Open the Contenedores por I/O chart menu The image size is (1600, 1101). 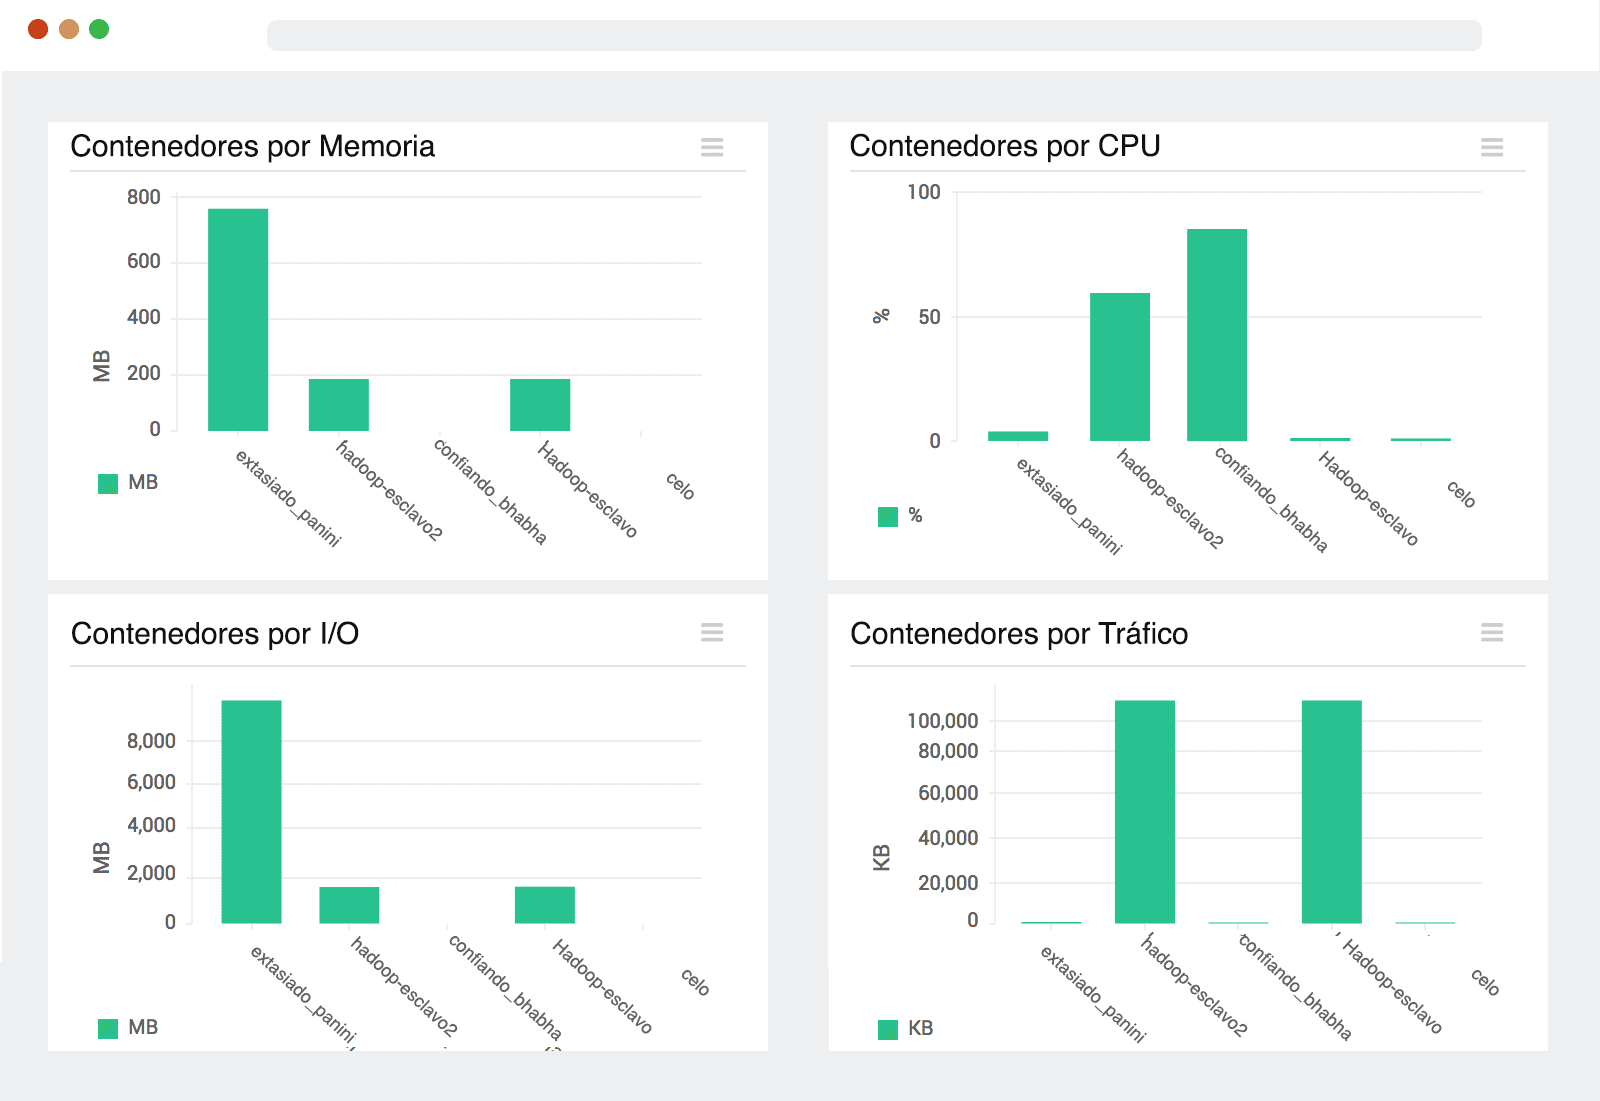(x=712, y=633)
